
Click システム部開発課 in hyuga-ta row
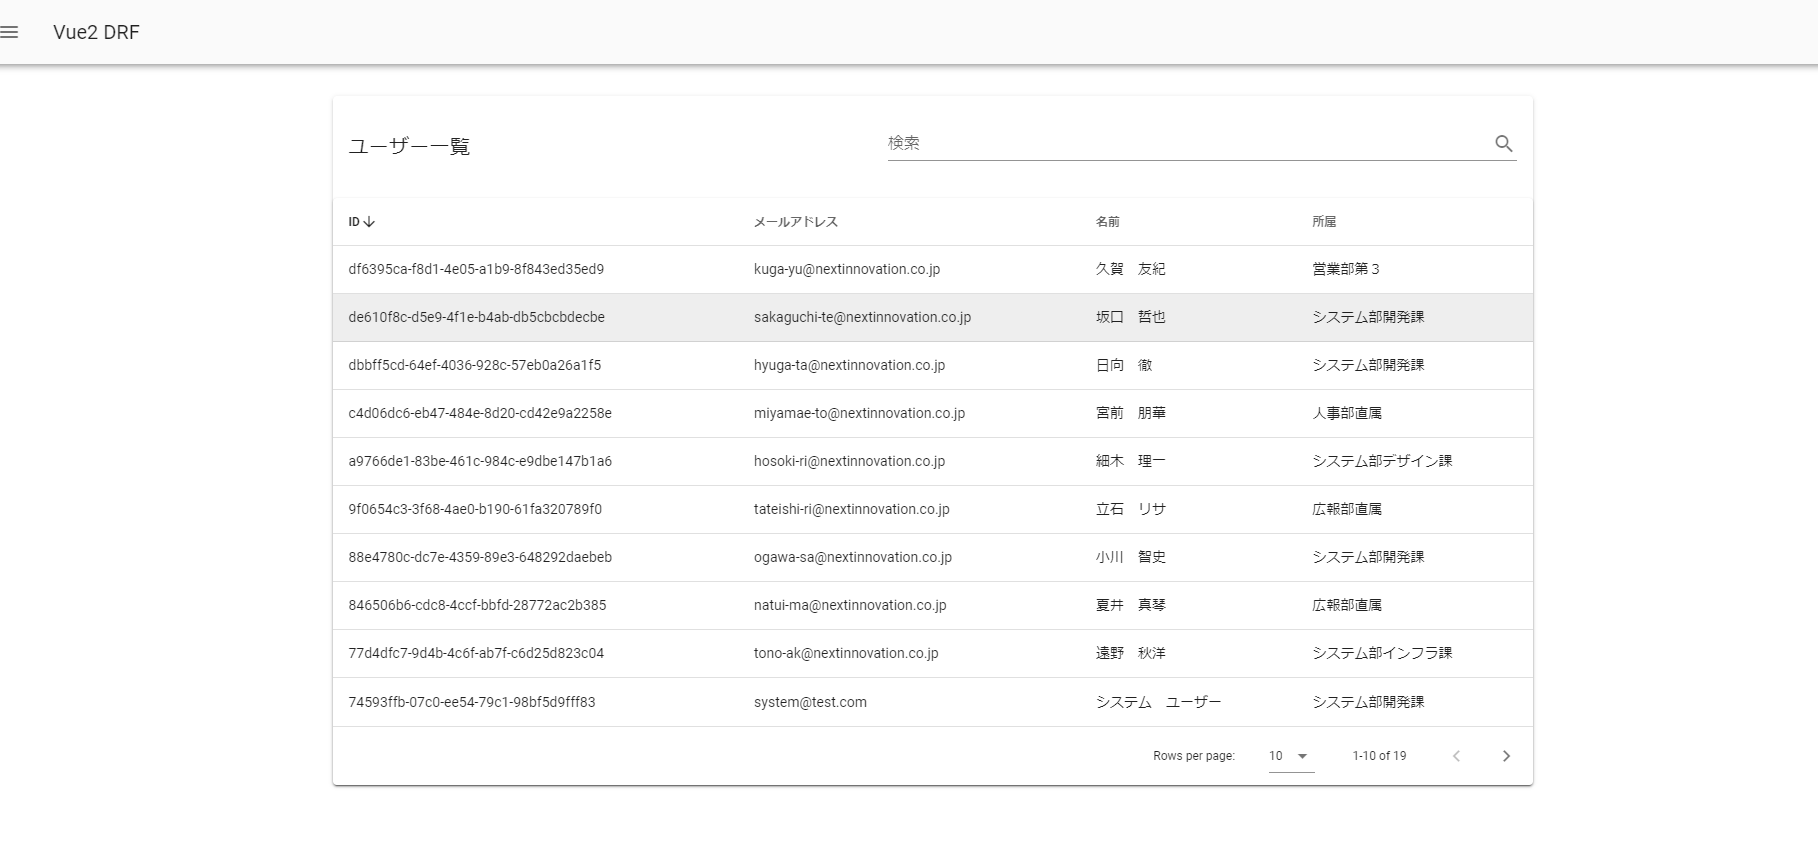point(1368,366)
